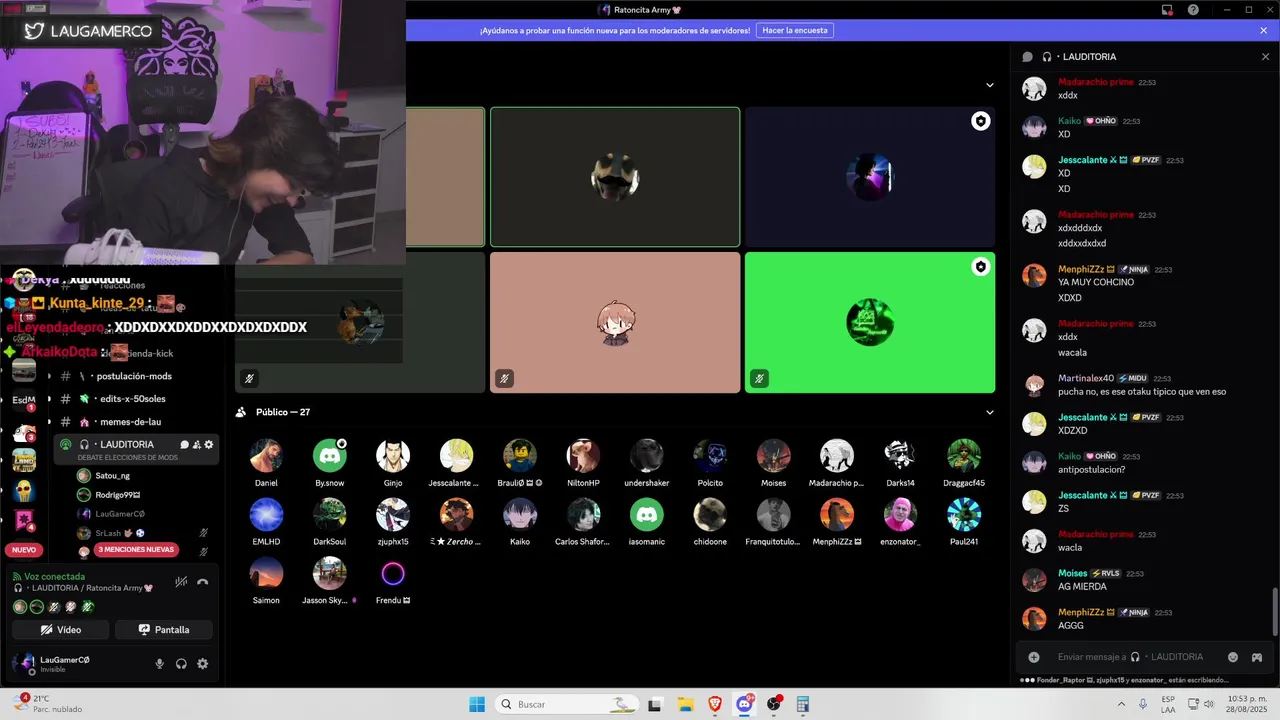Mute the microphone in user panel

pyautogui.click(x=159, y=663)
